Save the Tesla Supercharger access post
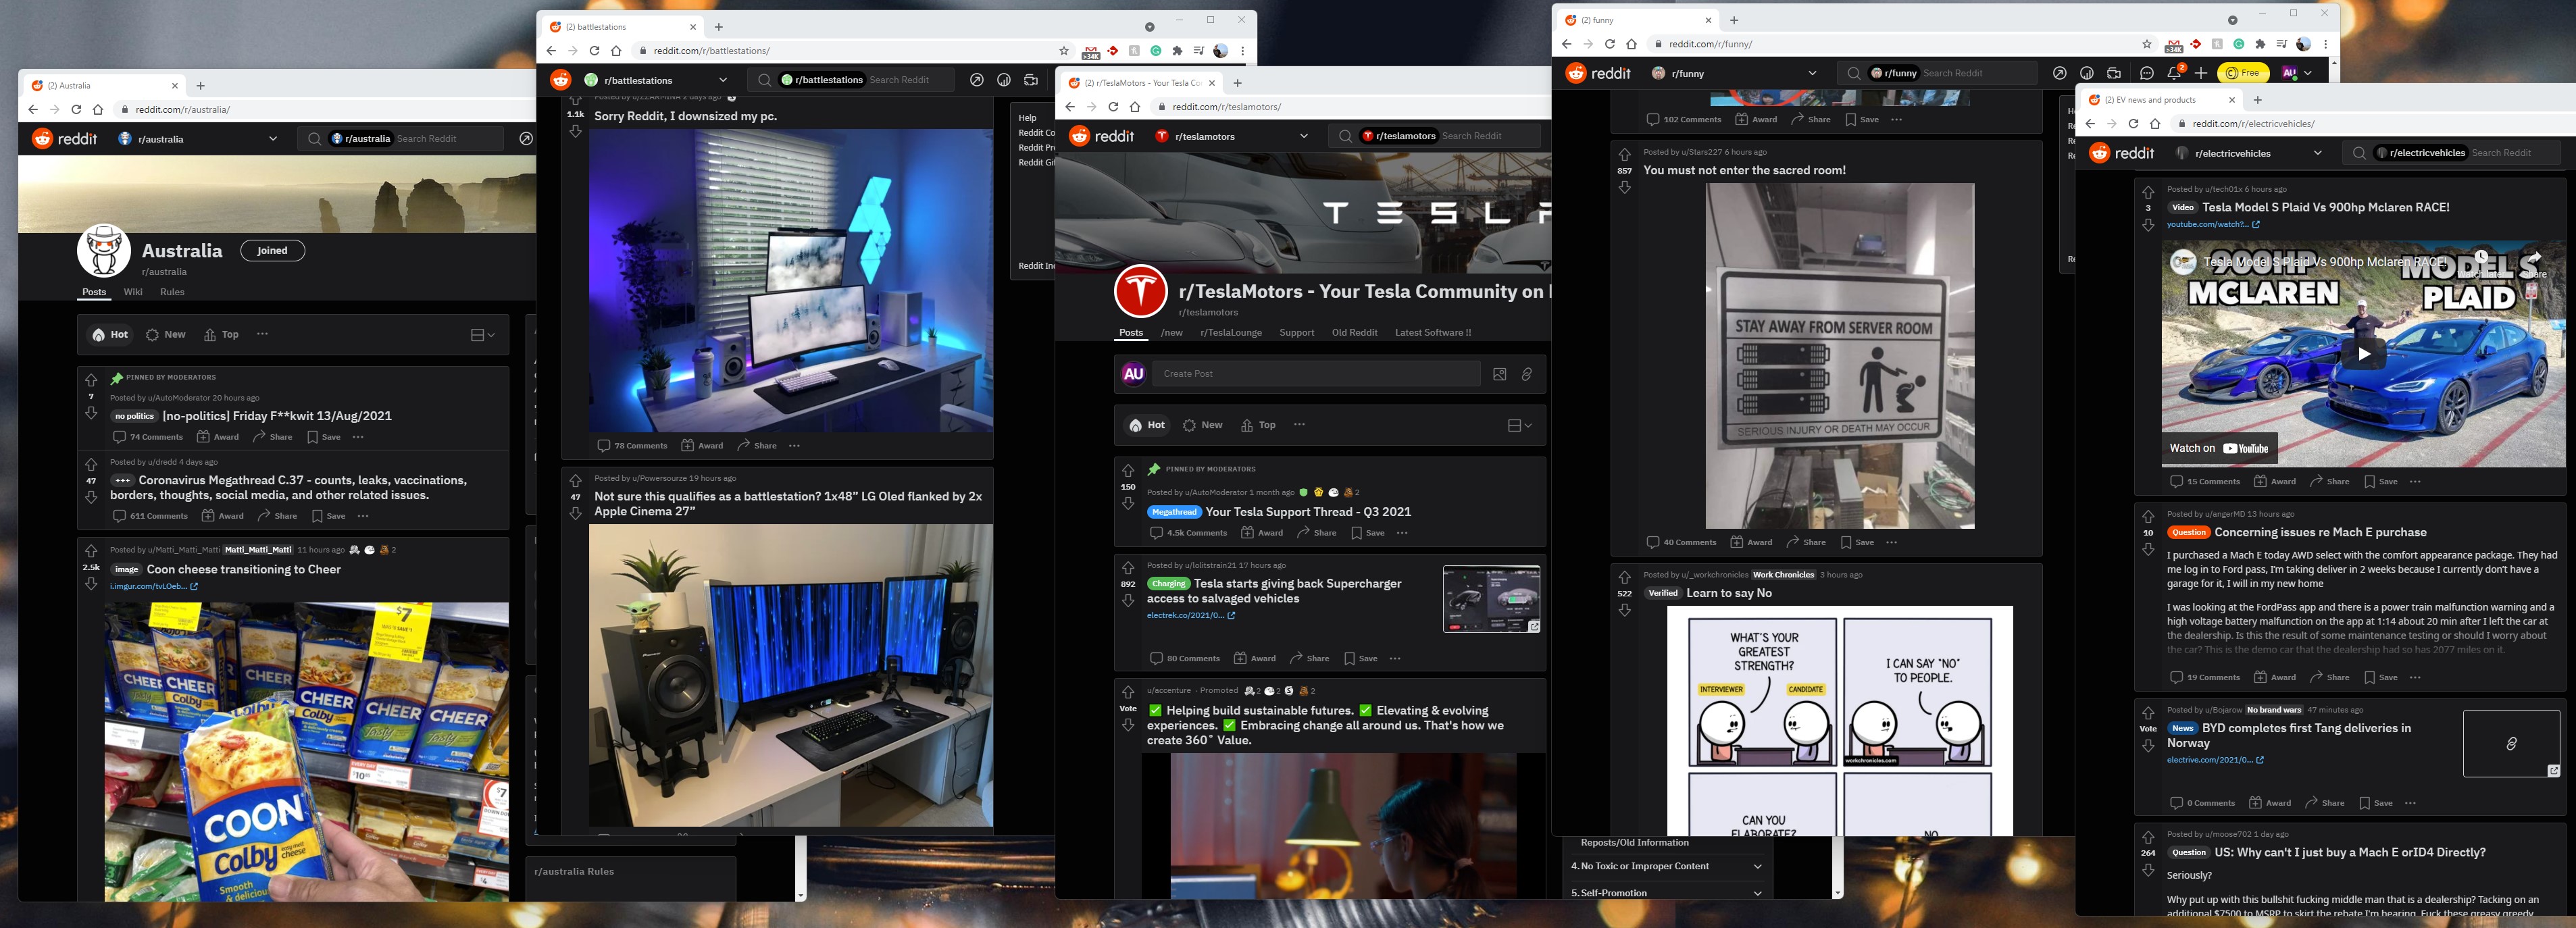 1361,658
